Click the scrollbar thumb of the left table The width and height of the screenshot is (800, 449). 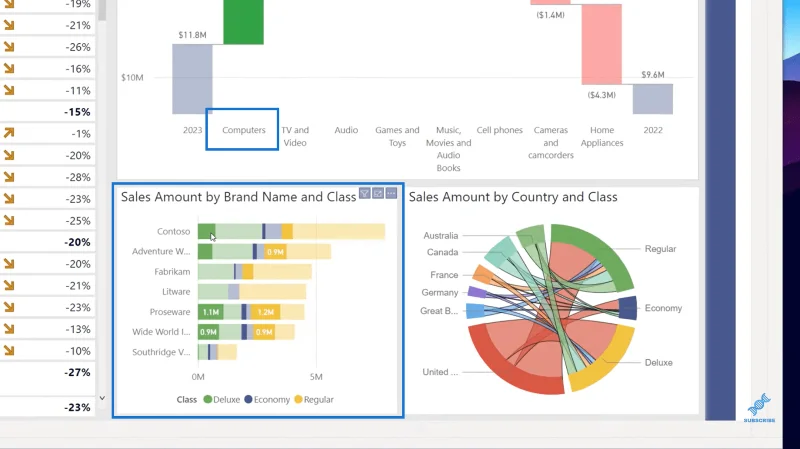pos(102,9)
